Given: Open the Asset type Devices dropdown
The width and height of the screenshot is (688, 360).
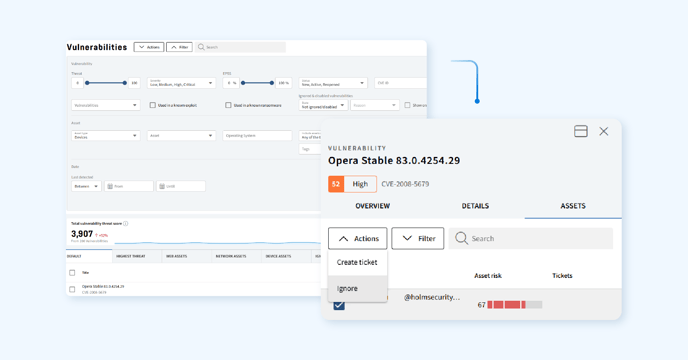Looking at the screenshot, I should click(x=105, y=136).
